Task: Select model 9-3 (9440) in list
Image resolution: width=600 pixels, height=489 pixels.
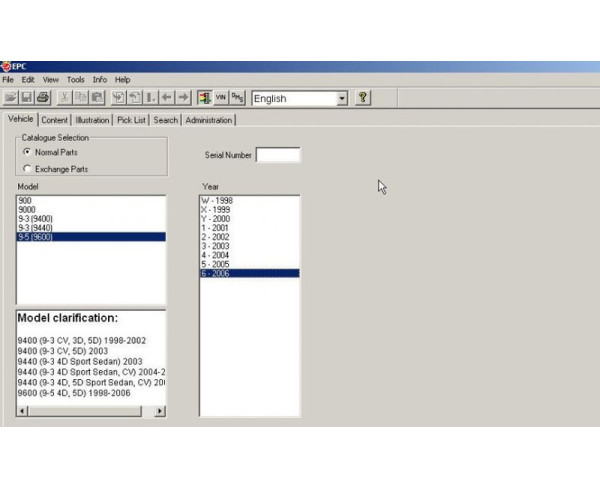Action: point(35,227)
